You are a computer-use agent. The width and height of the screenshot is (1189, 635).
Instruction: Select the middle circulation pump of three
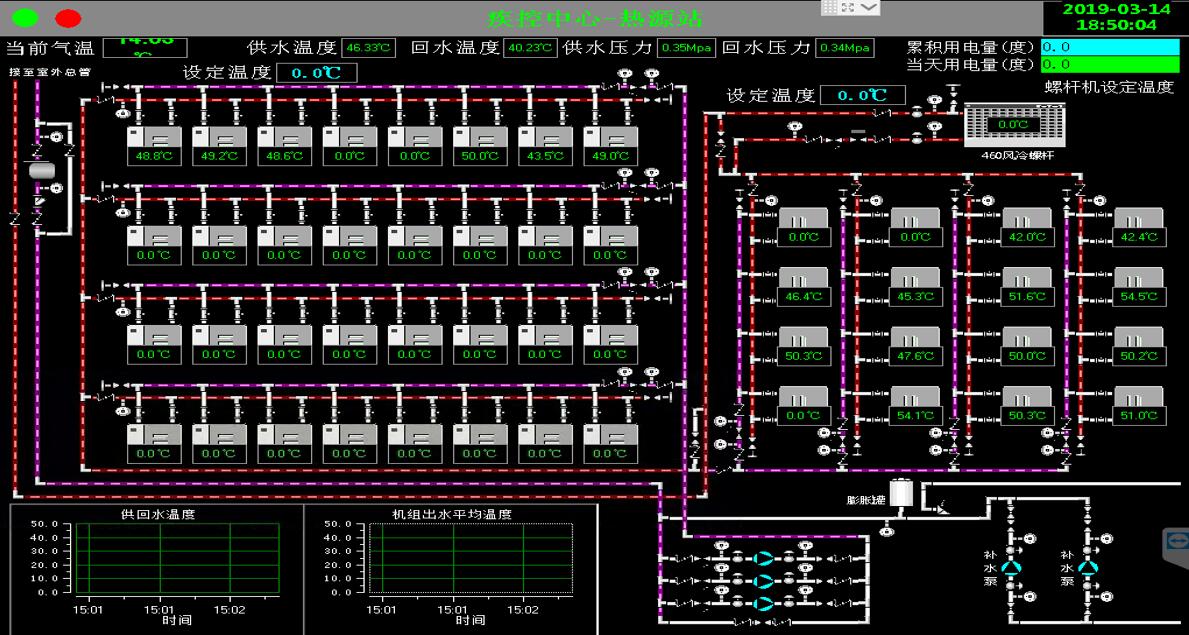click(x=765, y=581)
